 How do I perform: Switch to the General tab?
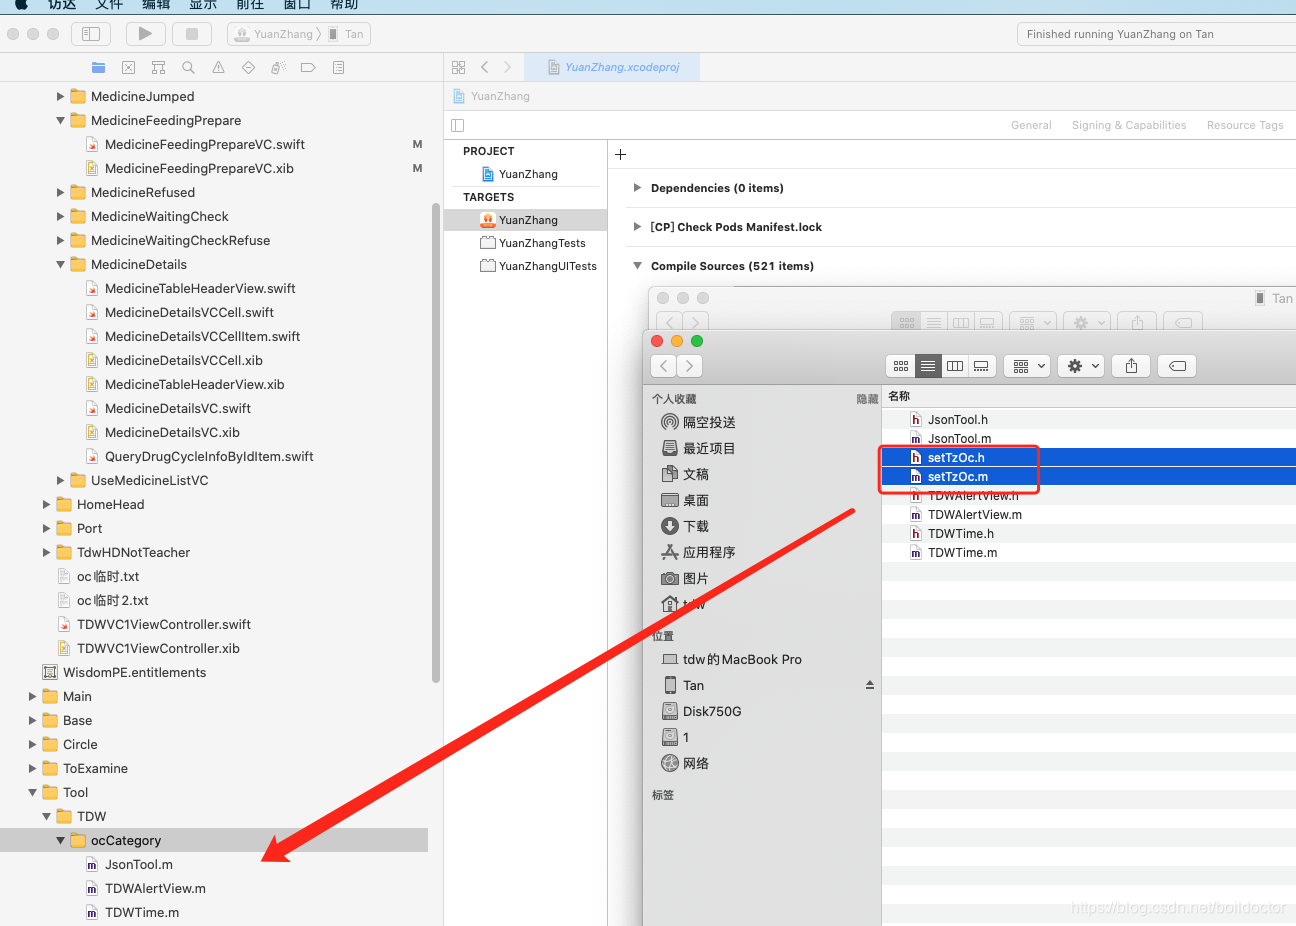[1031, 126]
